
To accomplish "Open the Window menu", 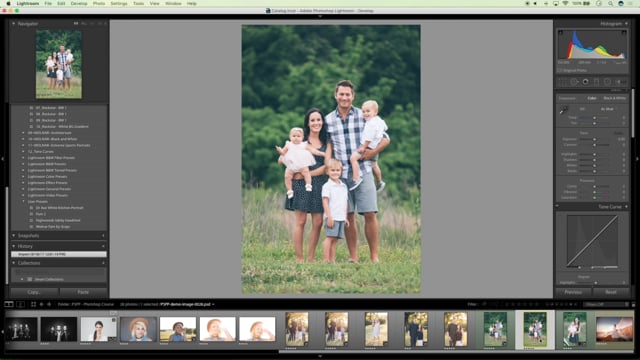I will (173, 4).
